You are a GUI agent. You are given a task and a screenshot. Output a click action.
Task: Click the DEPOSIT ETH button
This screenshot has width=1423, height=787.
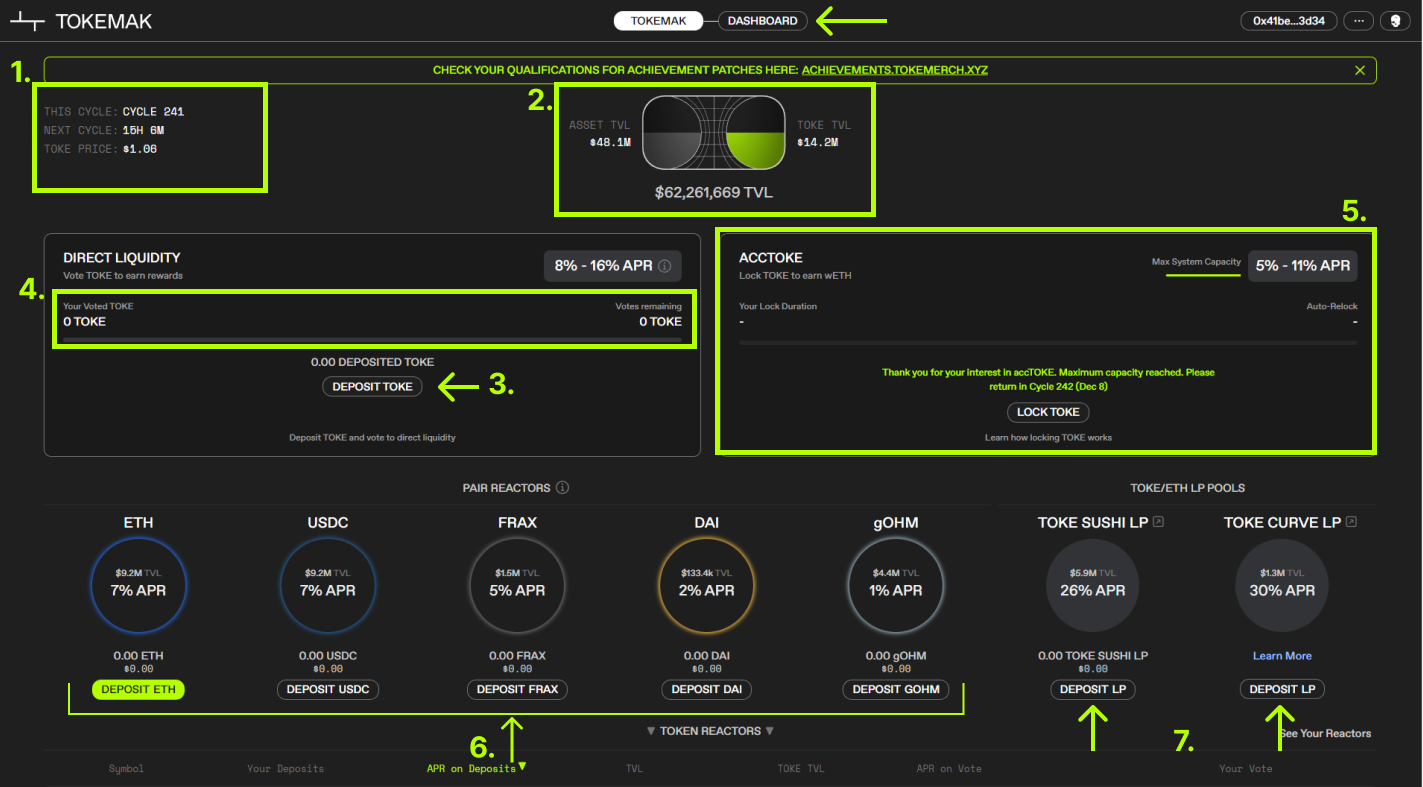(138, 689)
